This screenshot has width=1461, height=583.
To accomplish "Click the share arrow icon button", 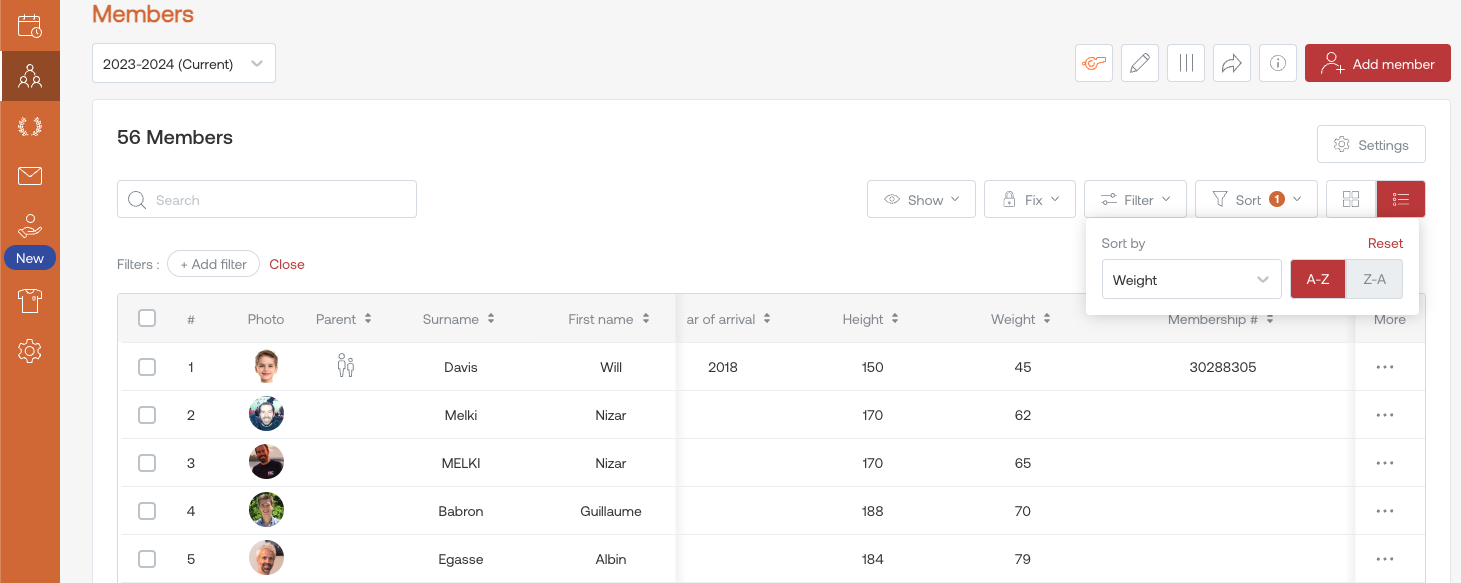I will pyautogui.click(x=1232, y=63).
